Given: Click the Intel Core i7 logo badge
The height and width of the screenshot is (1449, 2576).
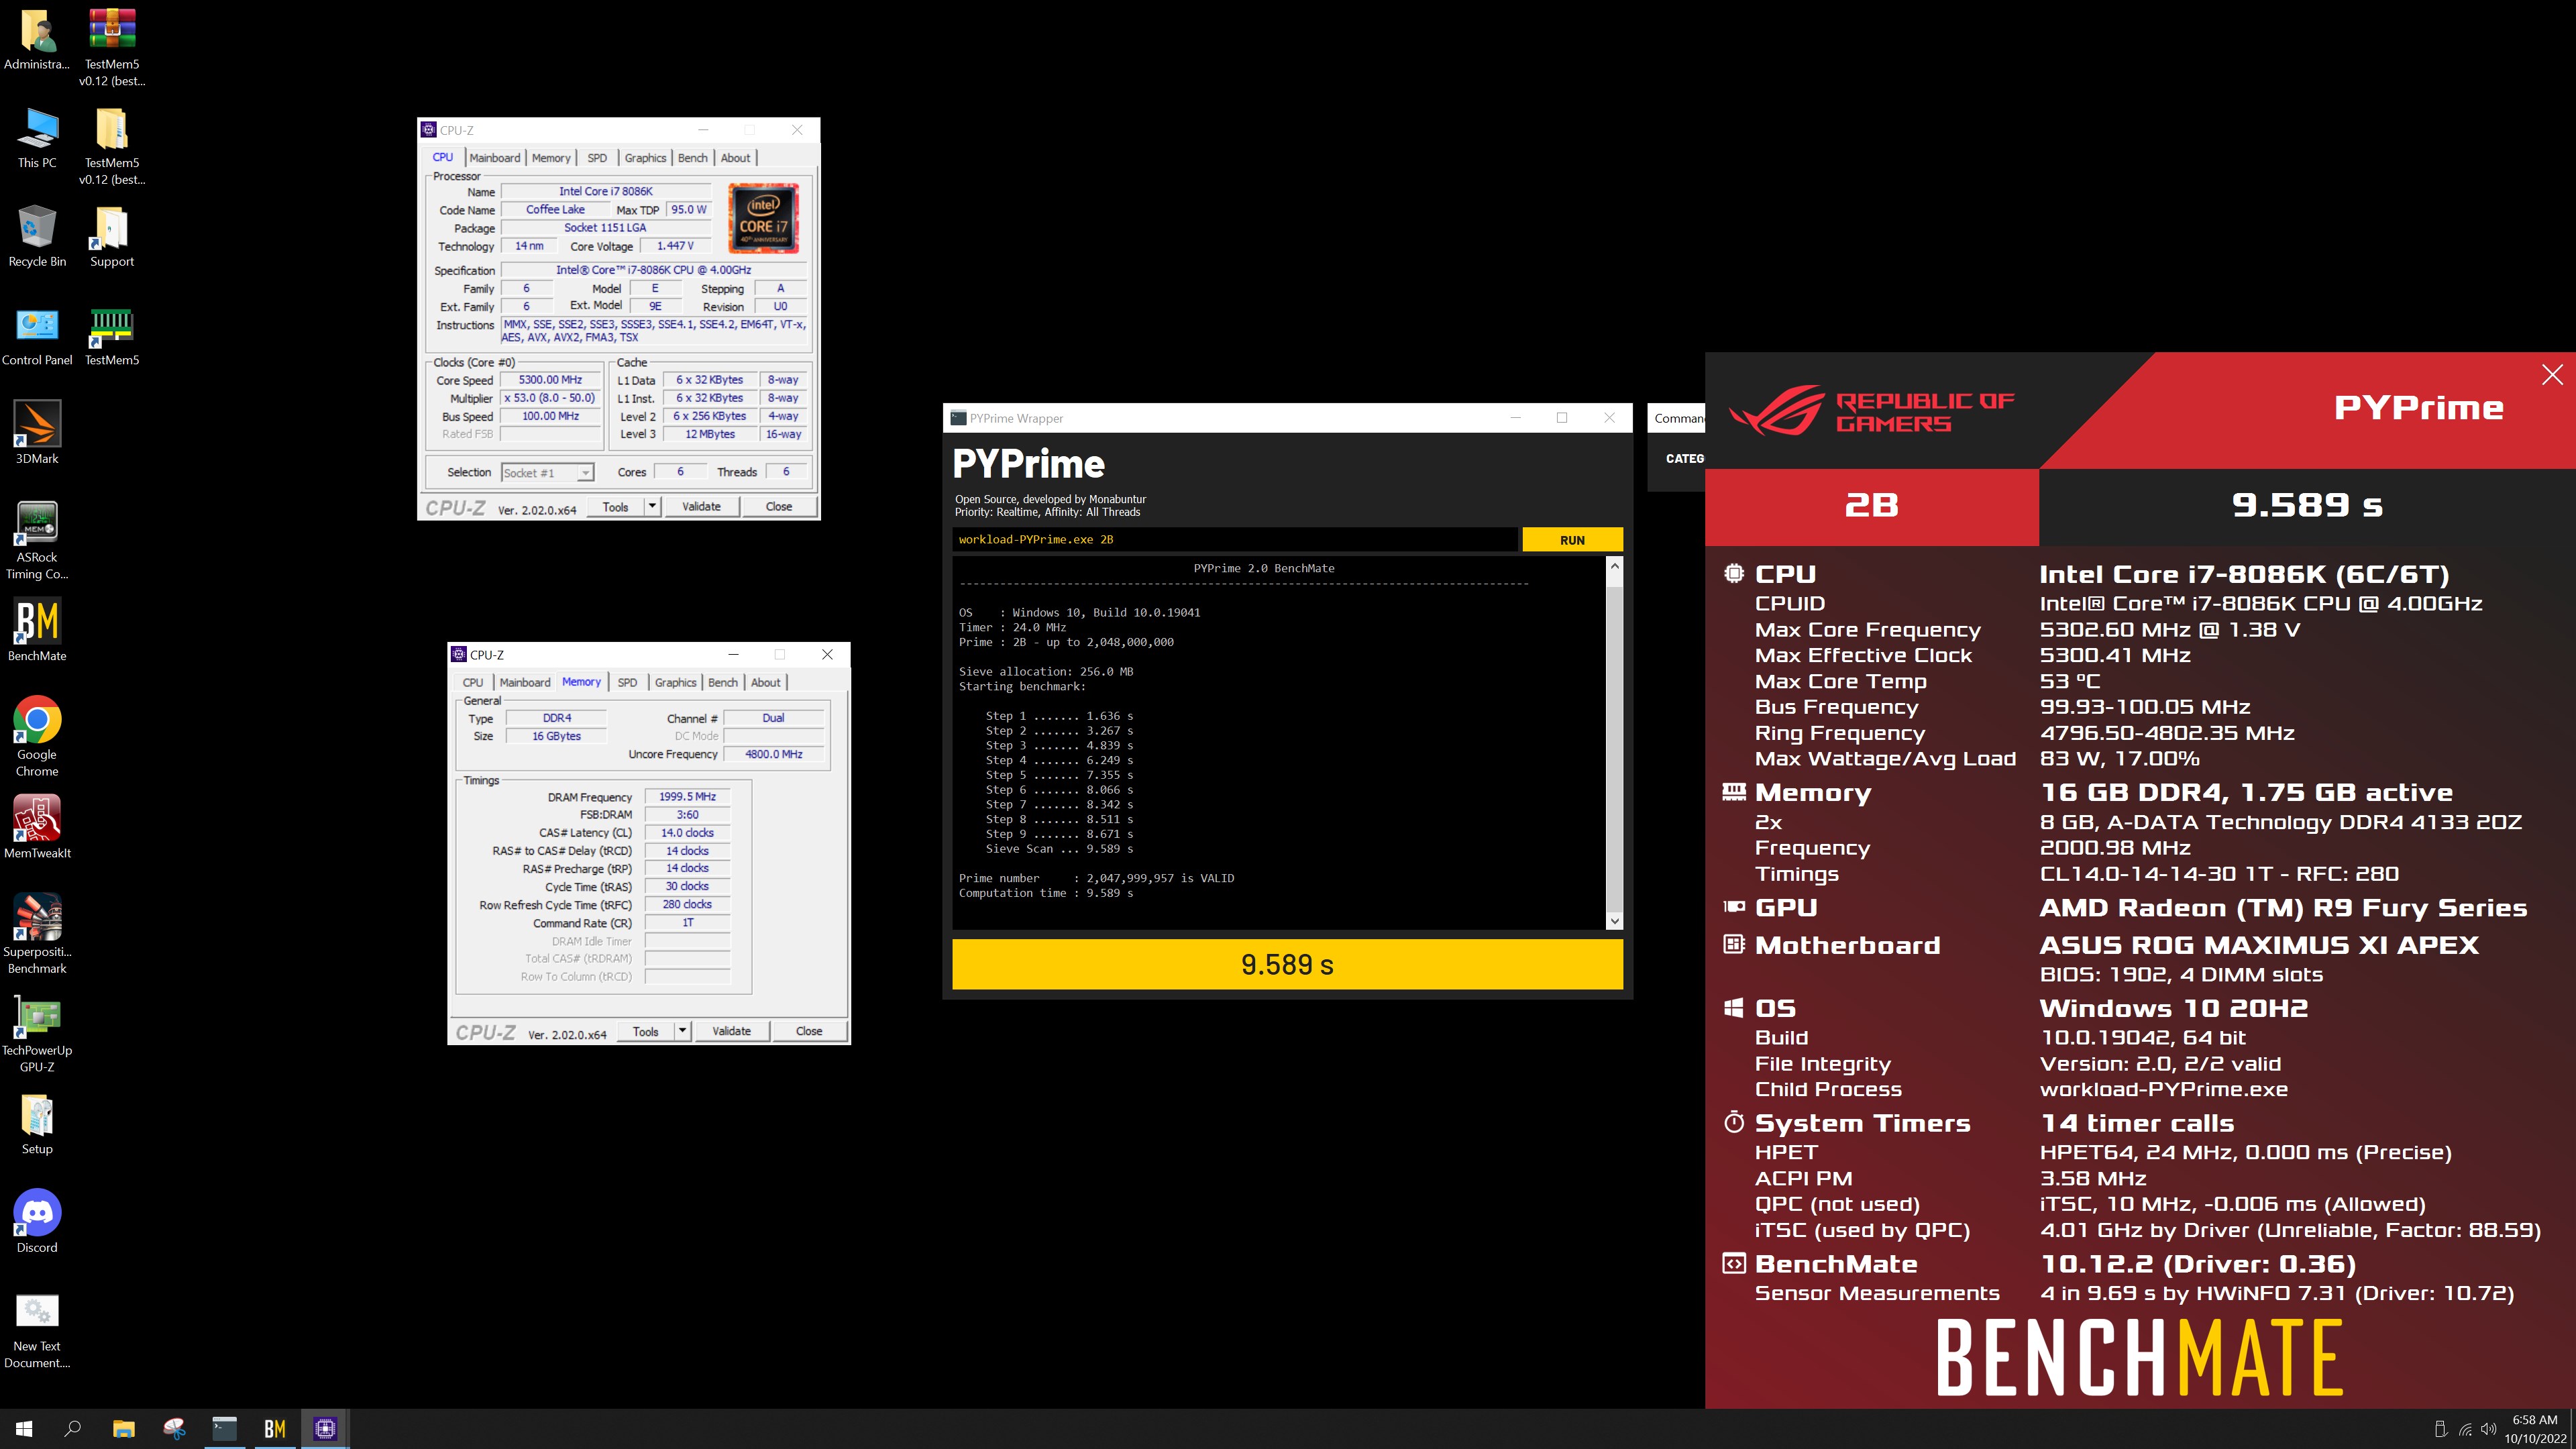Looking at the screenshot, I should (763, 218).
